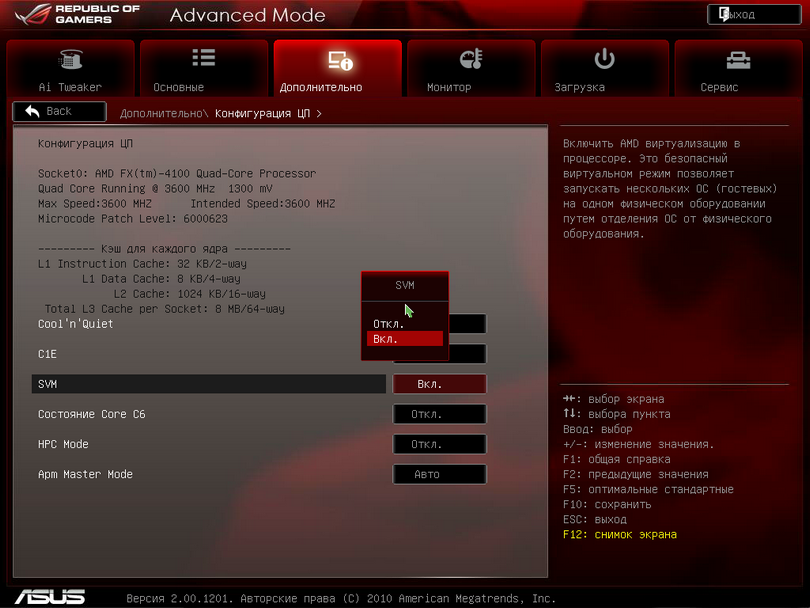
Task: Select Откл. in the SVM popup
Action: click(389, 324)
